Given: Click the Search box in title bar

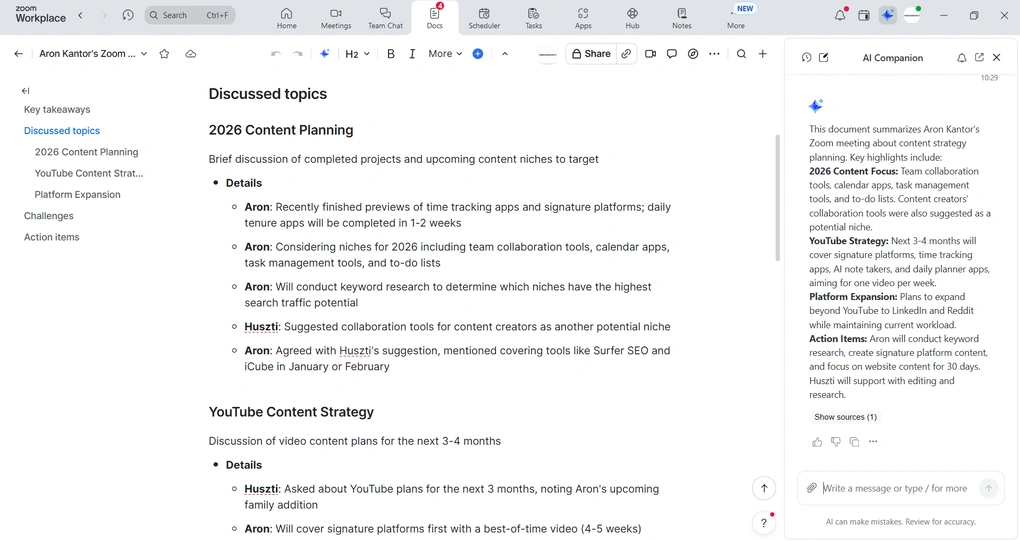Looking at the screenshot, I should click(190, 15).
